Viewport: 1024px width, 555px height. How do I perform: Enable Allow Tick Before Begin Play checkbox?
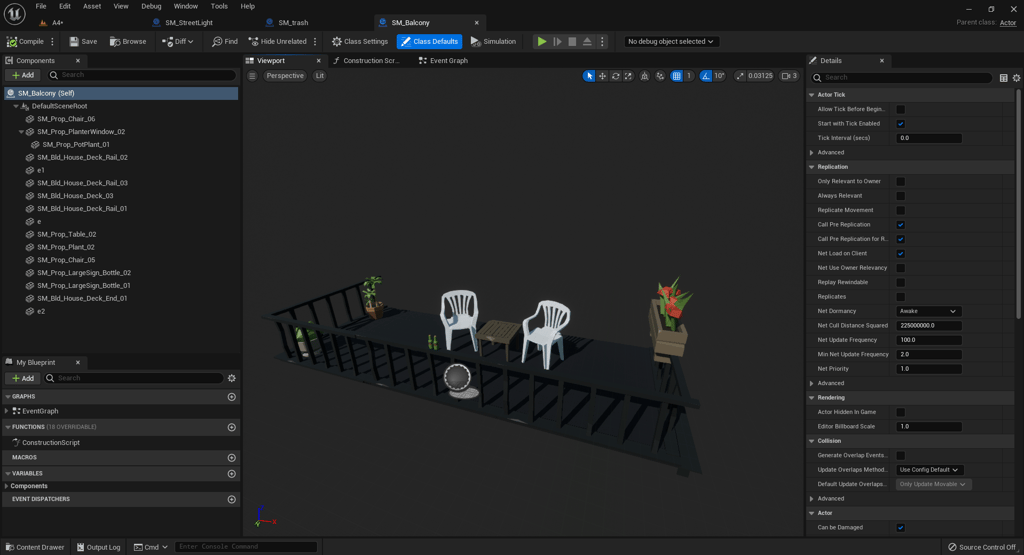(x=900, y=110)
